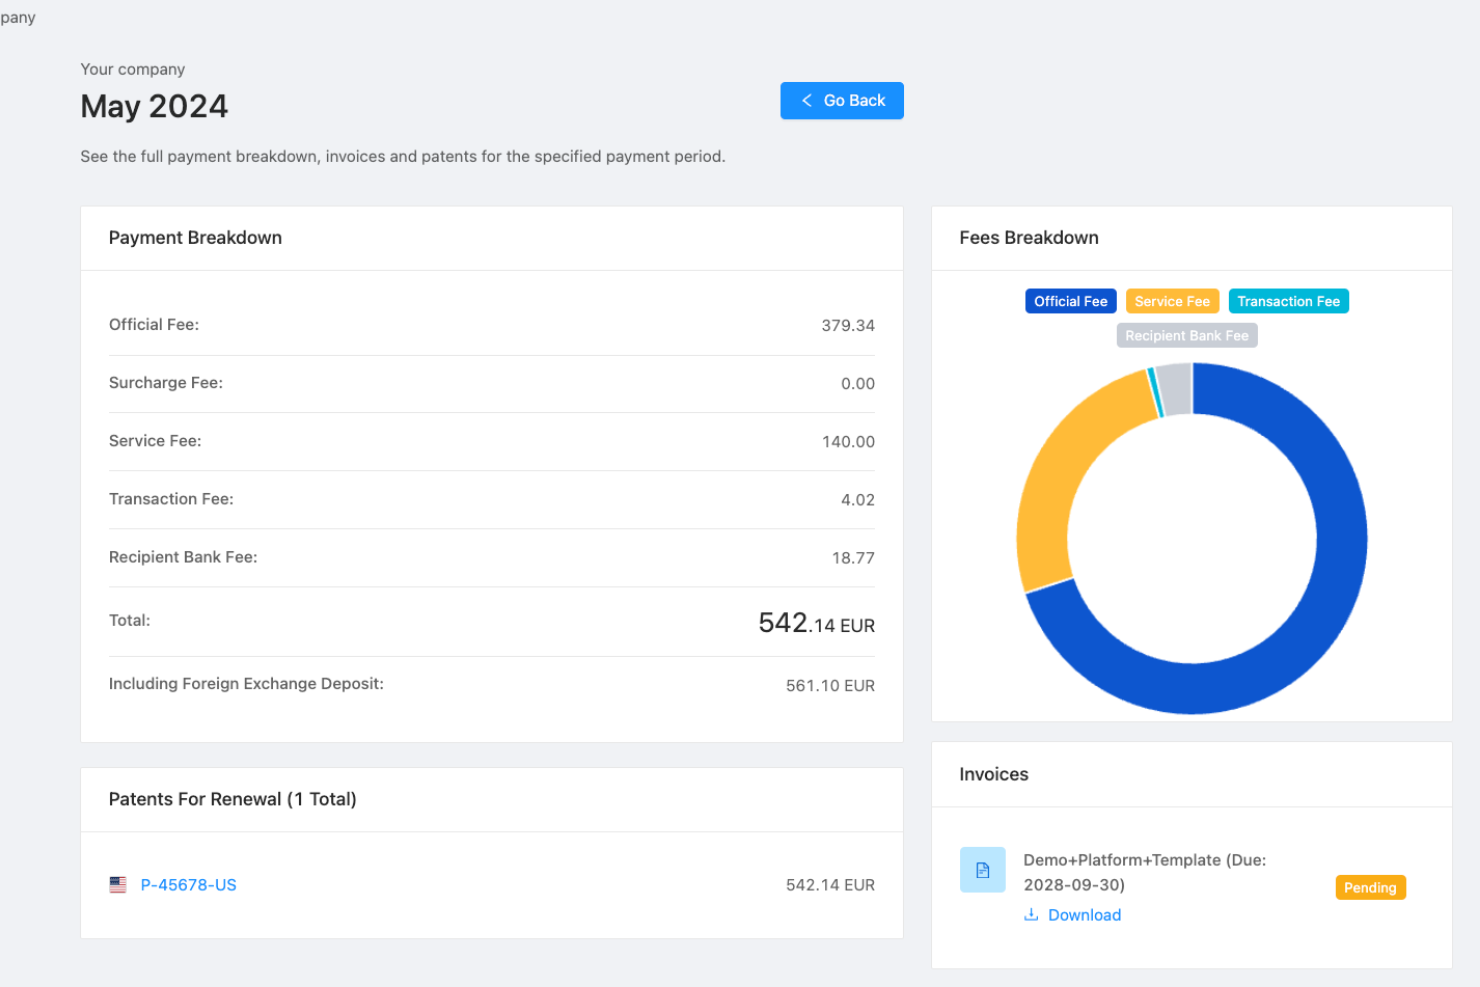Click the Go Back button
Screen dimensions: 1480x987
click(x=841, y=101)
